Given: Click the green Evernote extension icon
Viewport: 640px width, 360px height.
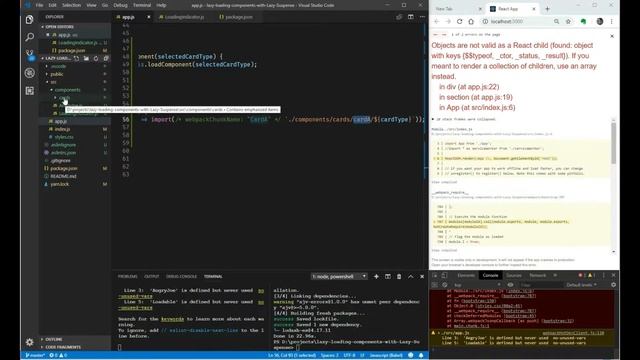Looking at the screenshot, I should (x=583, y=21).
